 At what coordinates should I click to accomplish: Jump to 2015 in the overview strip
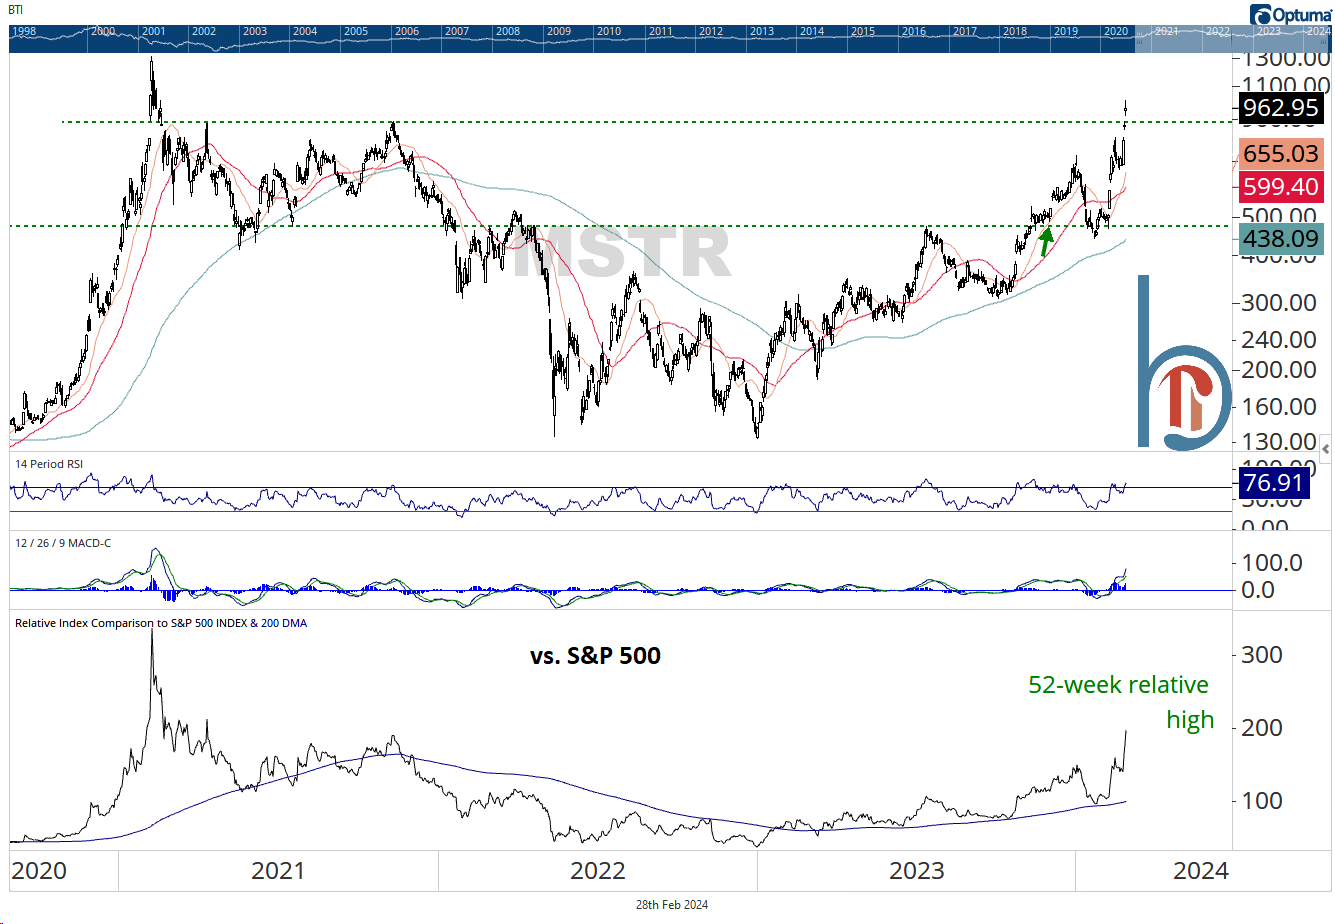(863, 31)
